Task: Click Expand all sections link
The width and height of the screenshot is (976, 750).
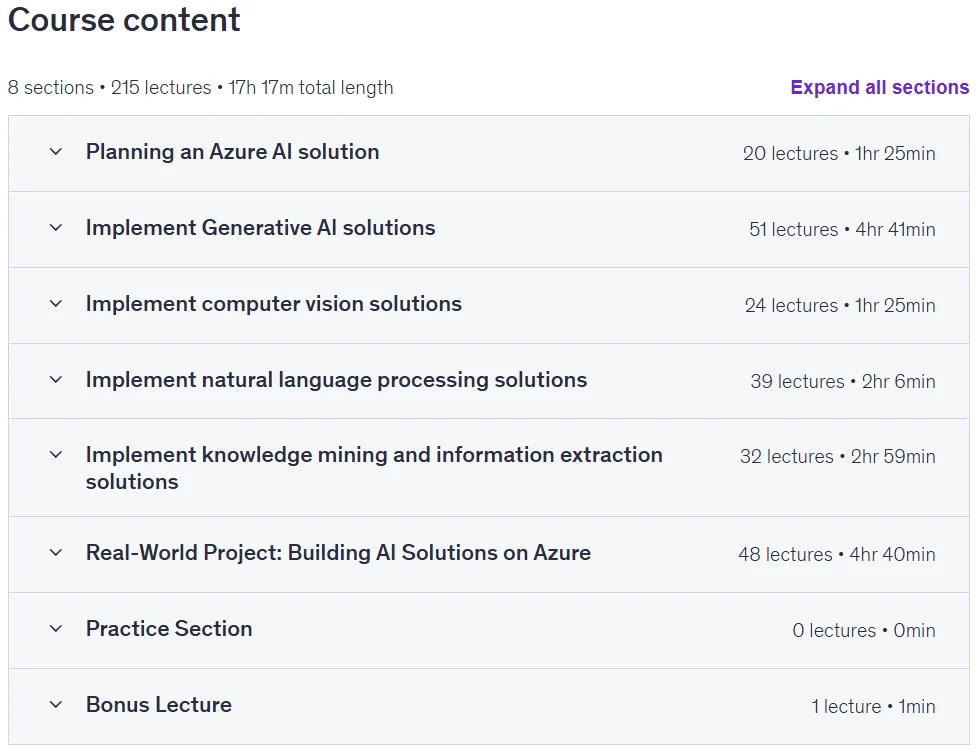Action: coord(880,87)
